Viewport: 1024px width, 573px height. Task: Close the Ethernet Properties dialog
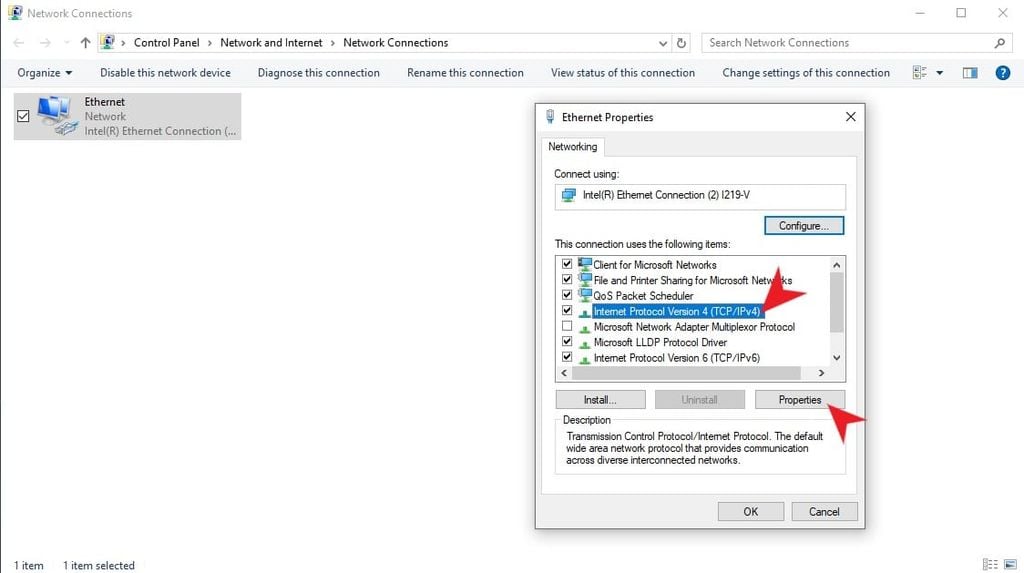tap(850, 116)
